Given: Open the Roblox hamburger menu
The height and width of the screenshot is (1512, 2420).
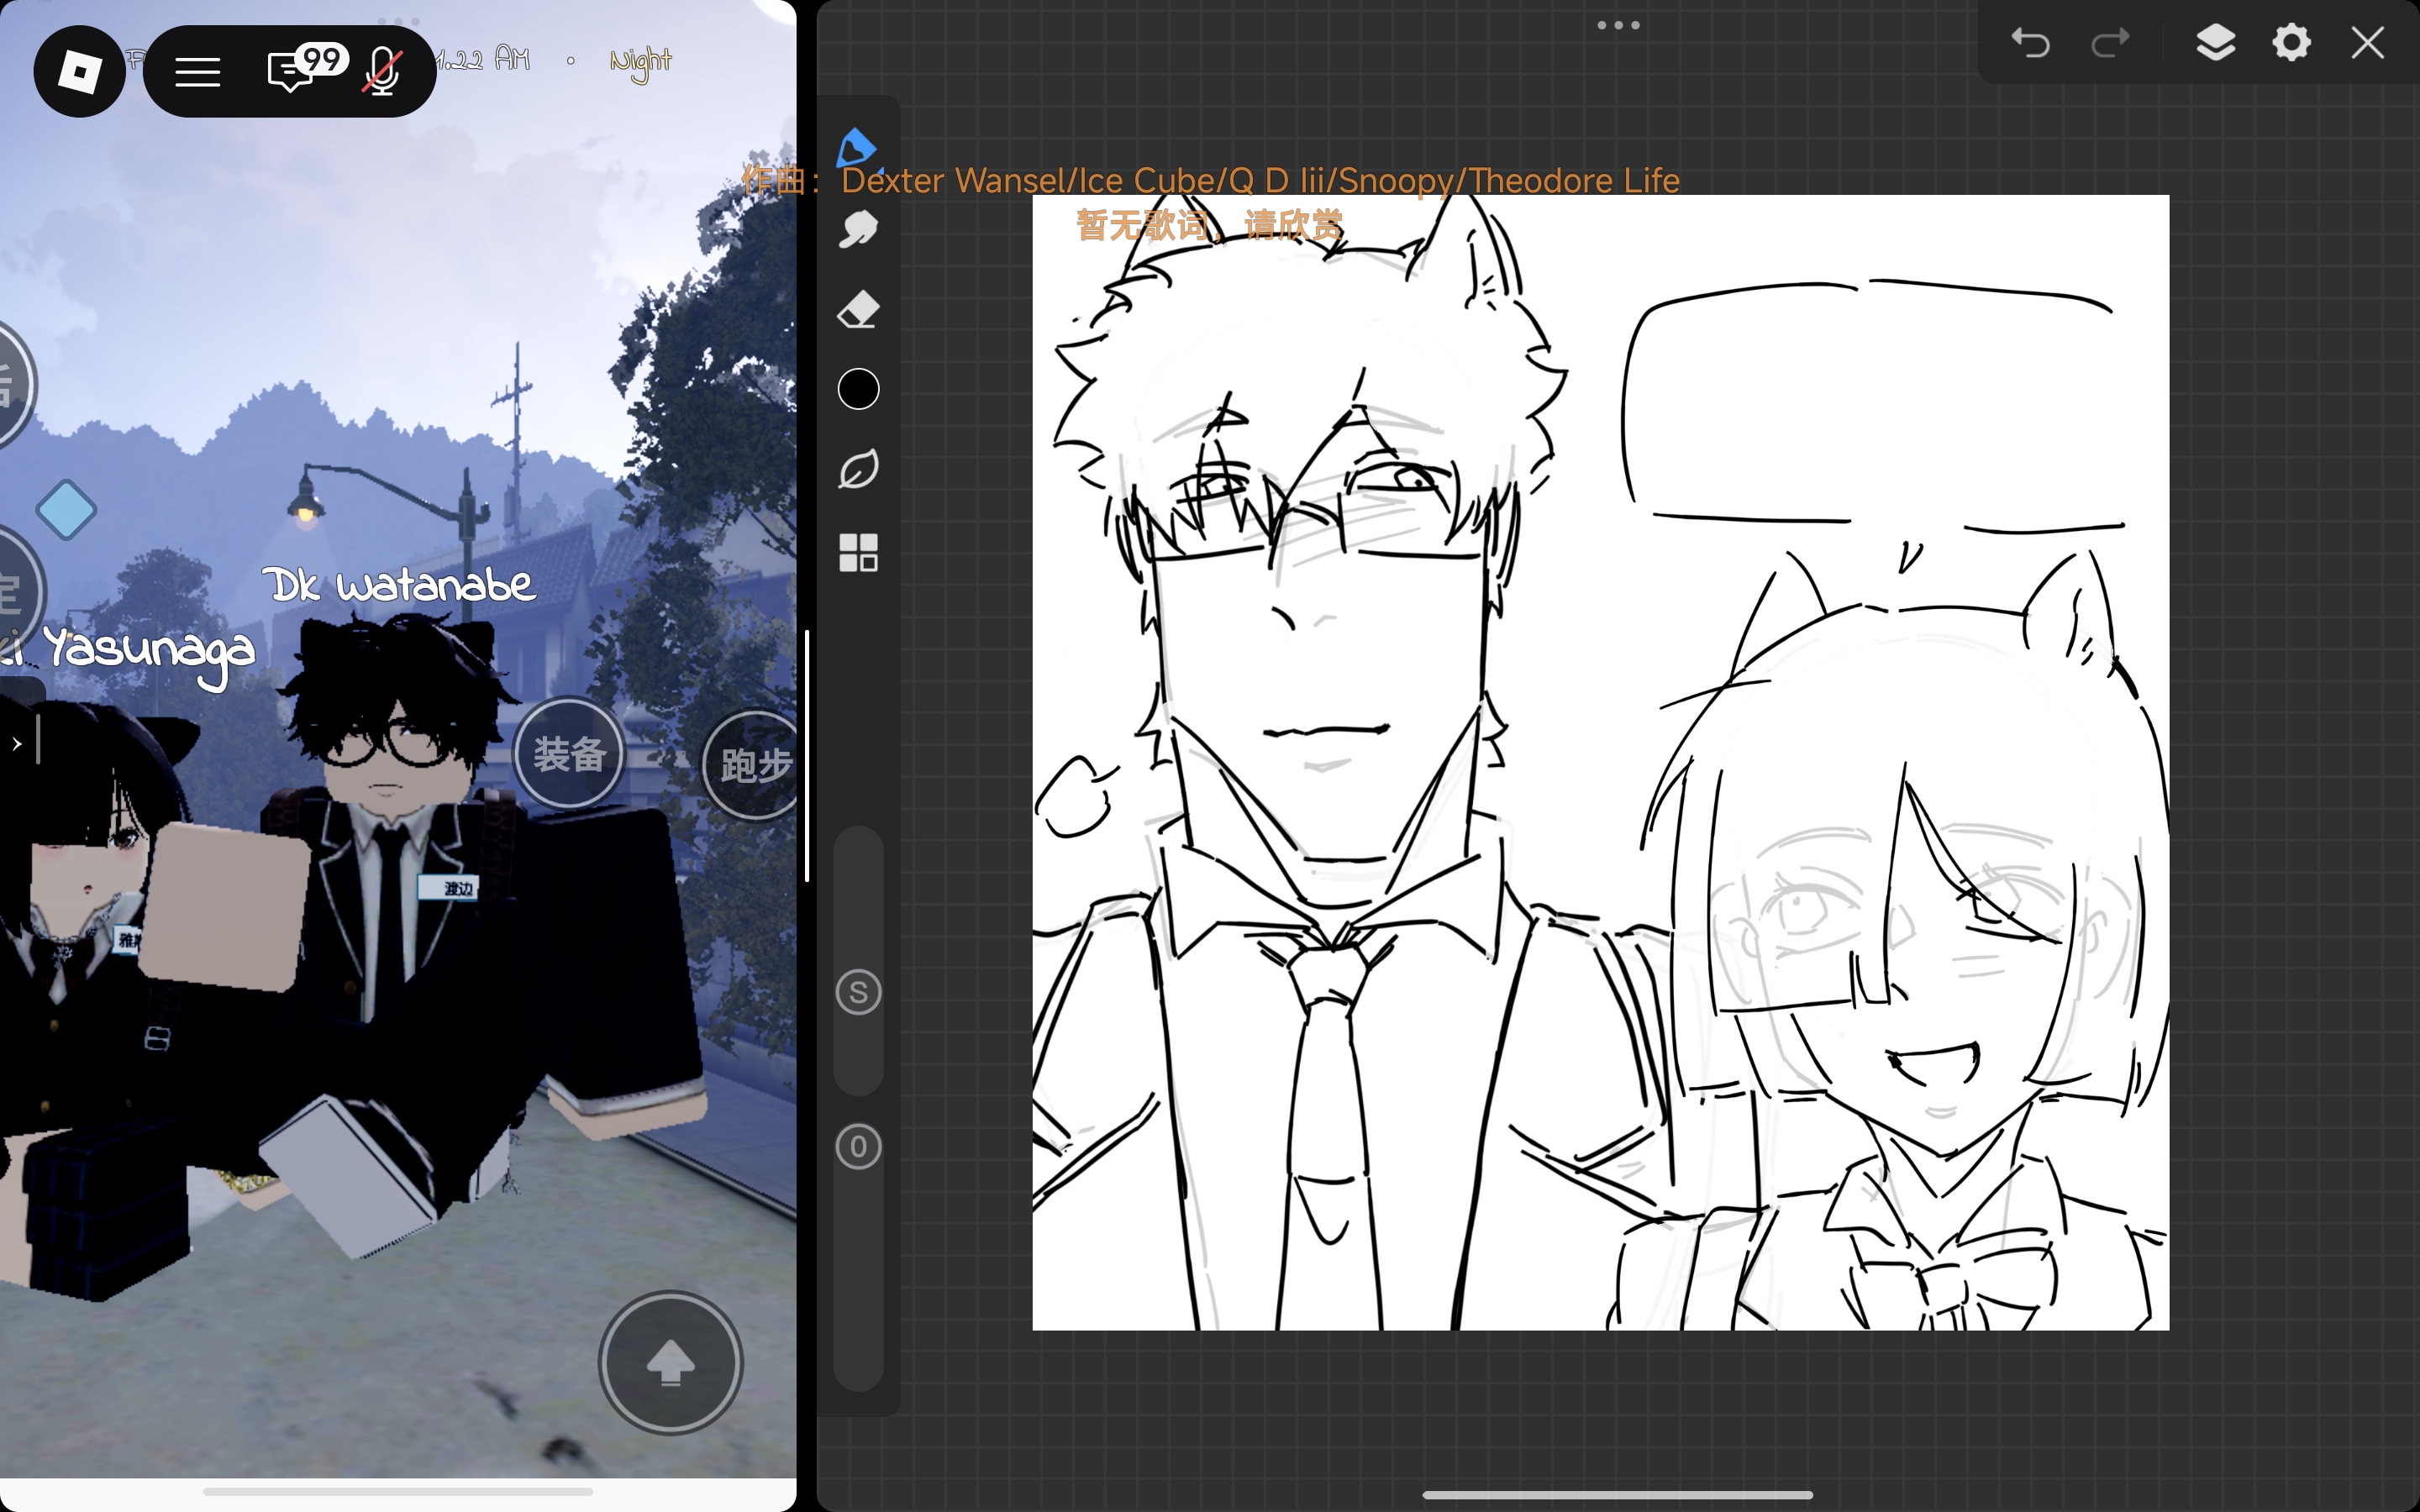Looking at the screenshot, I should 198,72.
